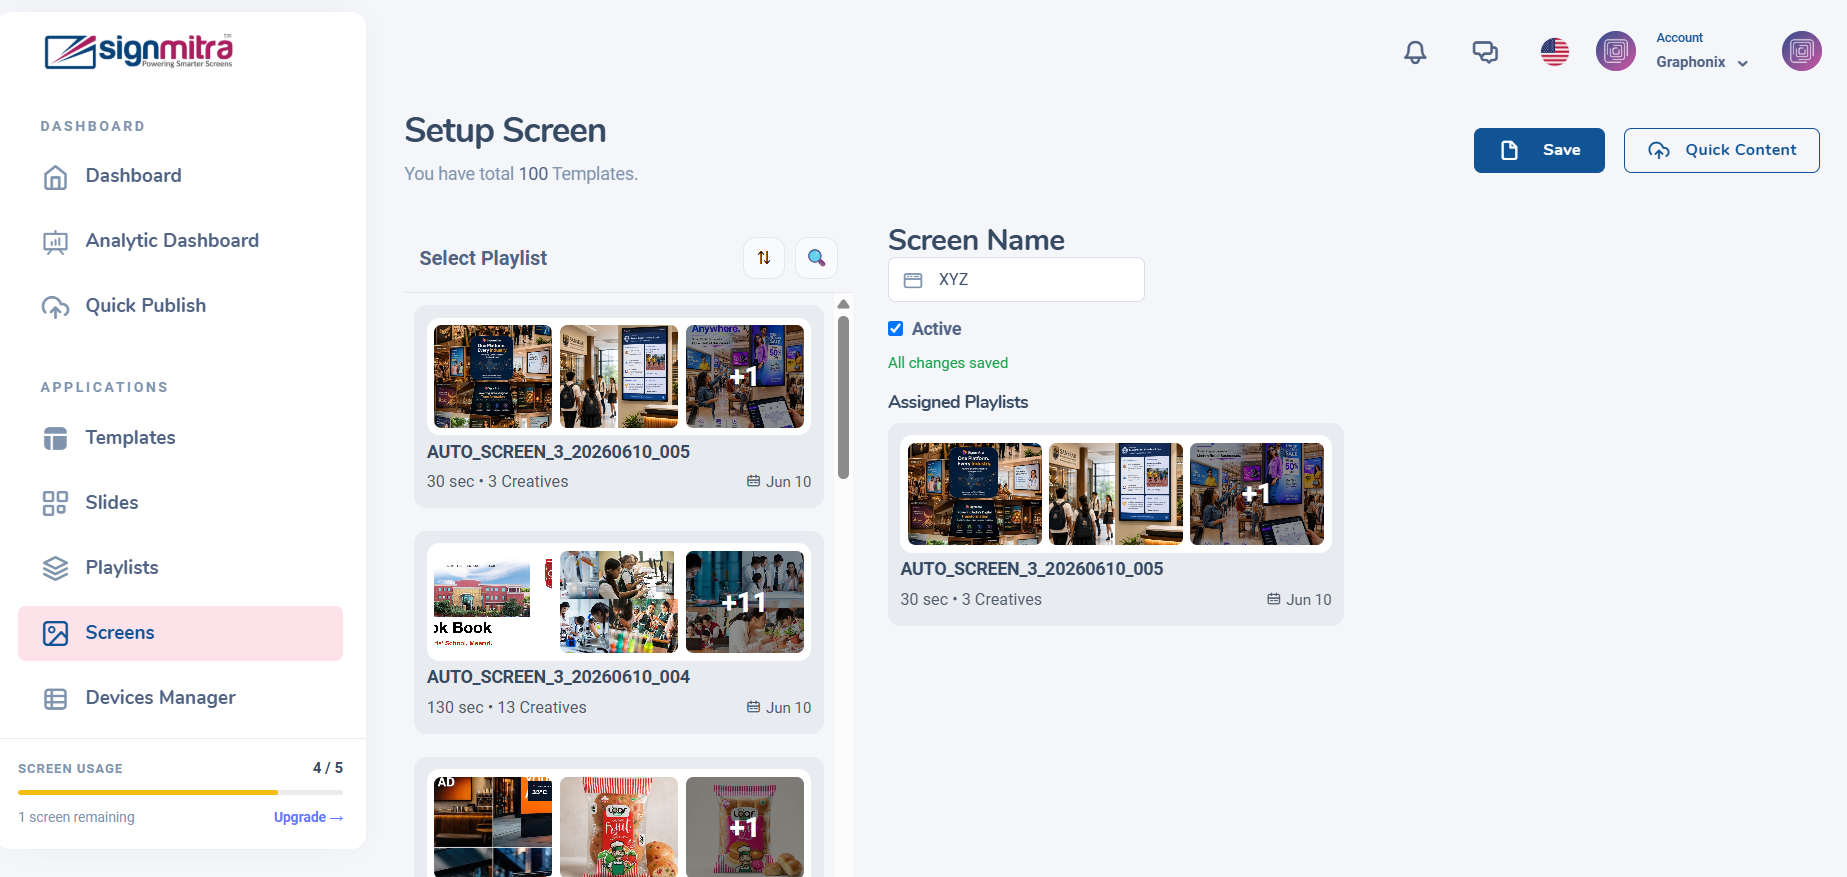Open Devices Manager
This screenshot has width=1847, height=877.
[x=180, y=698]
